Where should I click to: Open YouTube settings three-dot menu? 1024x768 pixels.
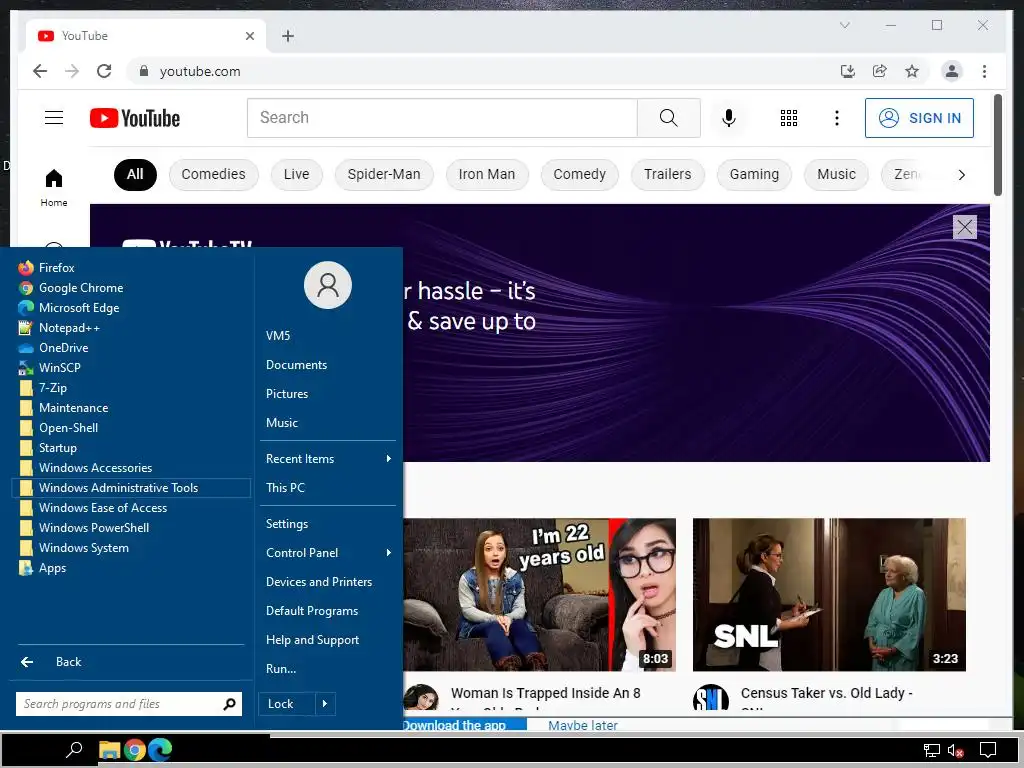[x=837, y=118]
